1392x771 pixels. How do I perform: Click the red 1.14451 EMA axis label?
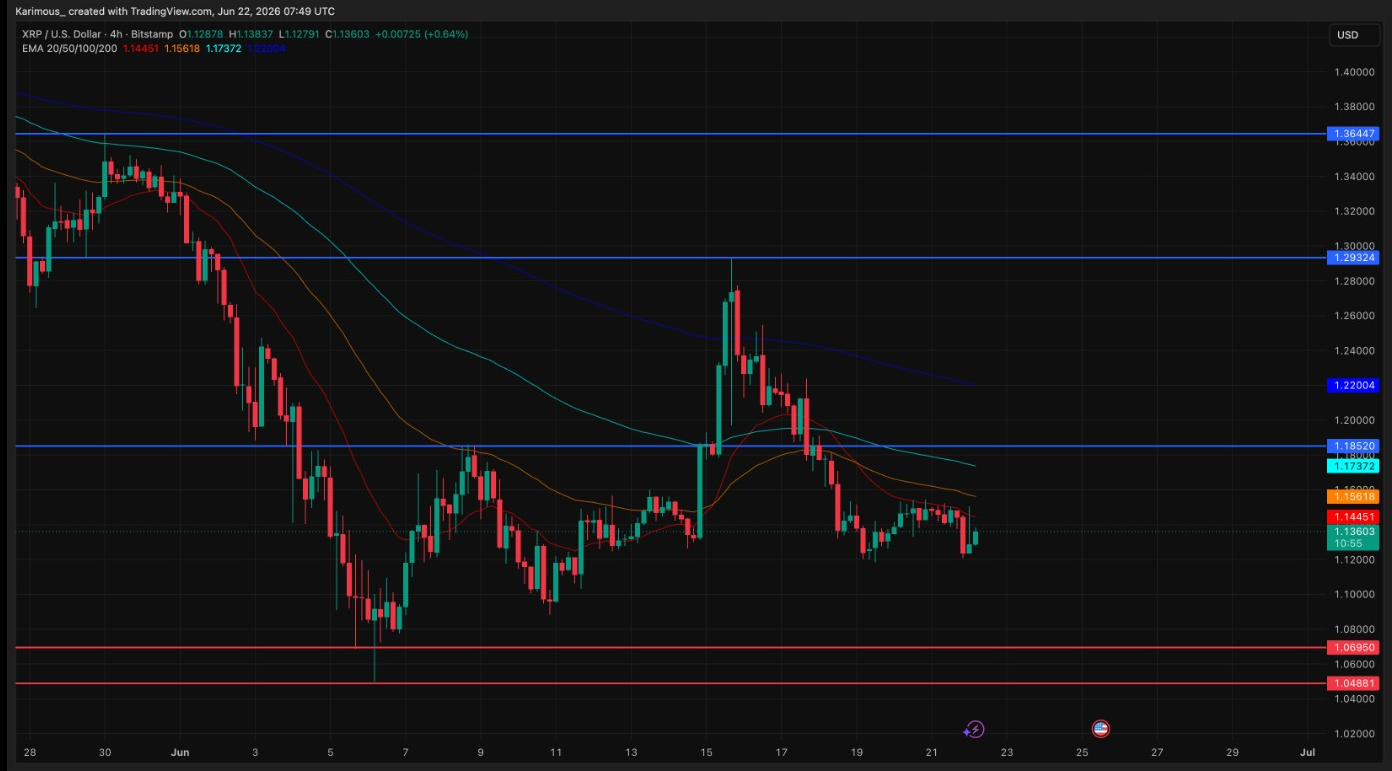[x=1354, y=516]
